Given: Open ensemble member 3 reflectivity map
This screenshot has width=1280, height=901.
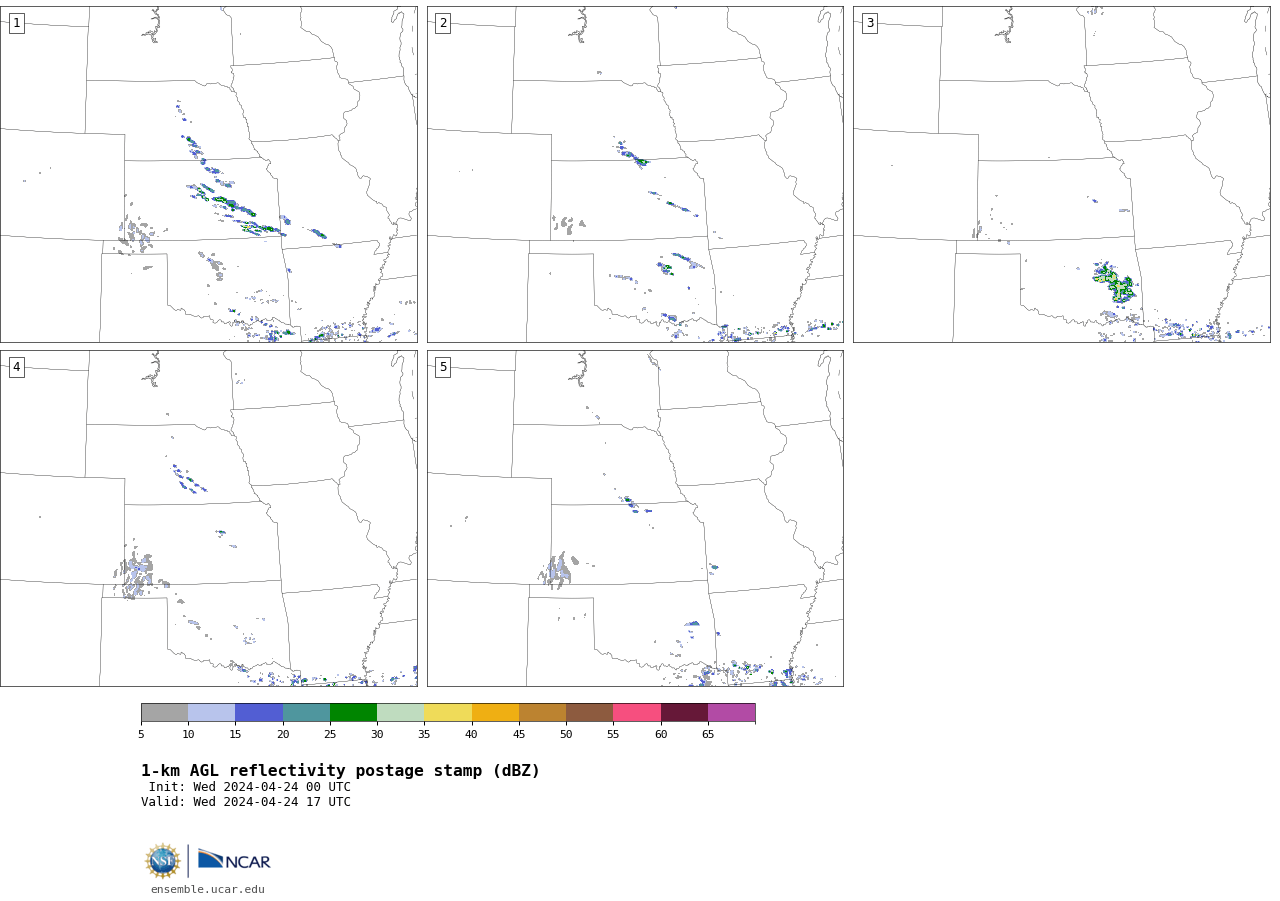Looking at the screenshot, I should (1062, 174).
